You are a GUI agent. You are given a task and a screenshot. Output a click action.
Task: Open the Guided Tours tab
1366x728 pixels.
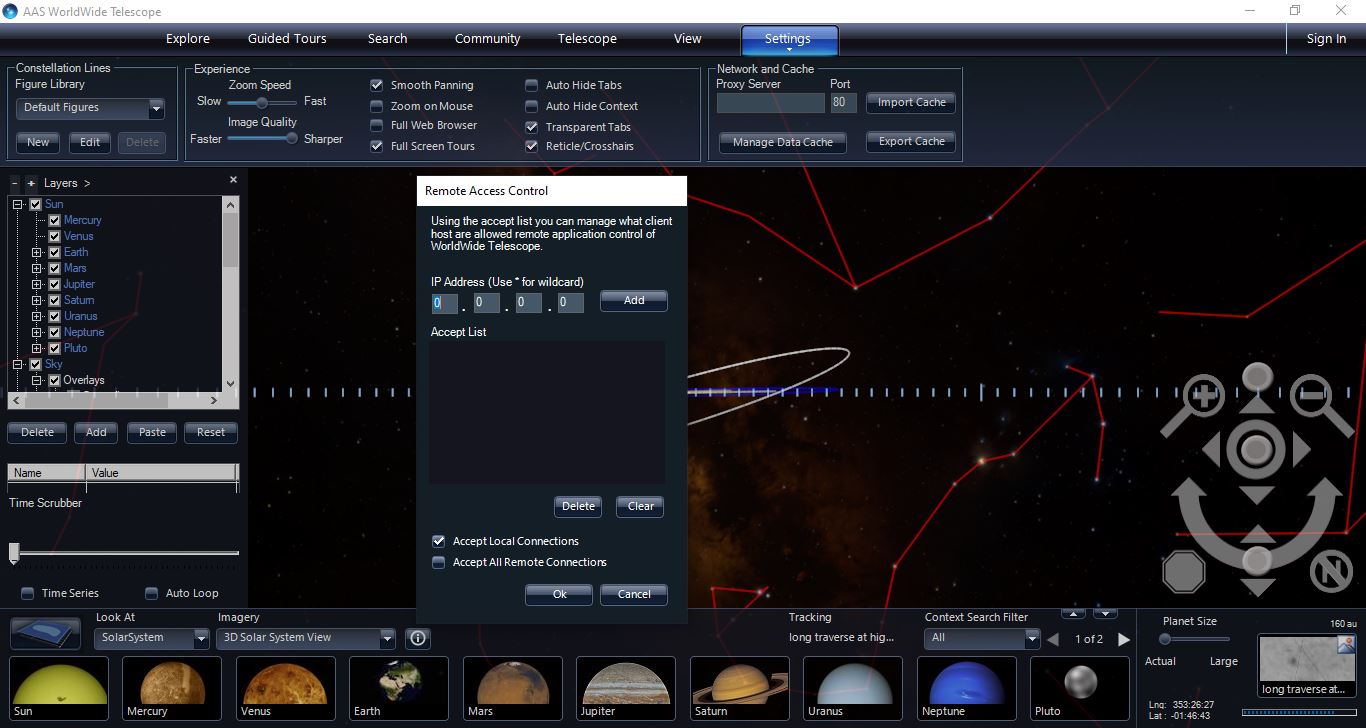(x=287, y=39)
